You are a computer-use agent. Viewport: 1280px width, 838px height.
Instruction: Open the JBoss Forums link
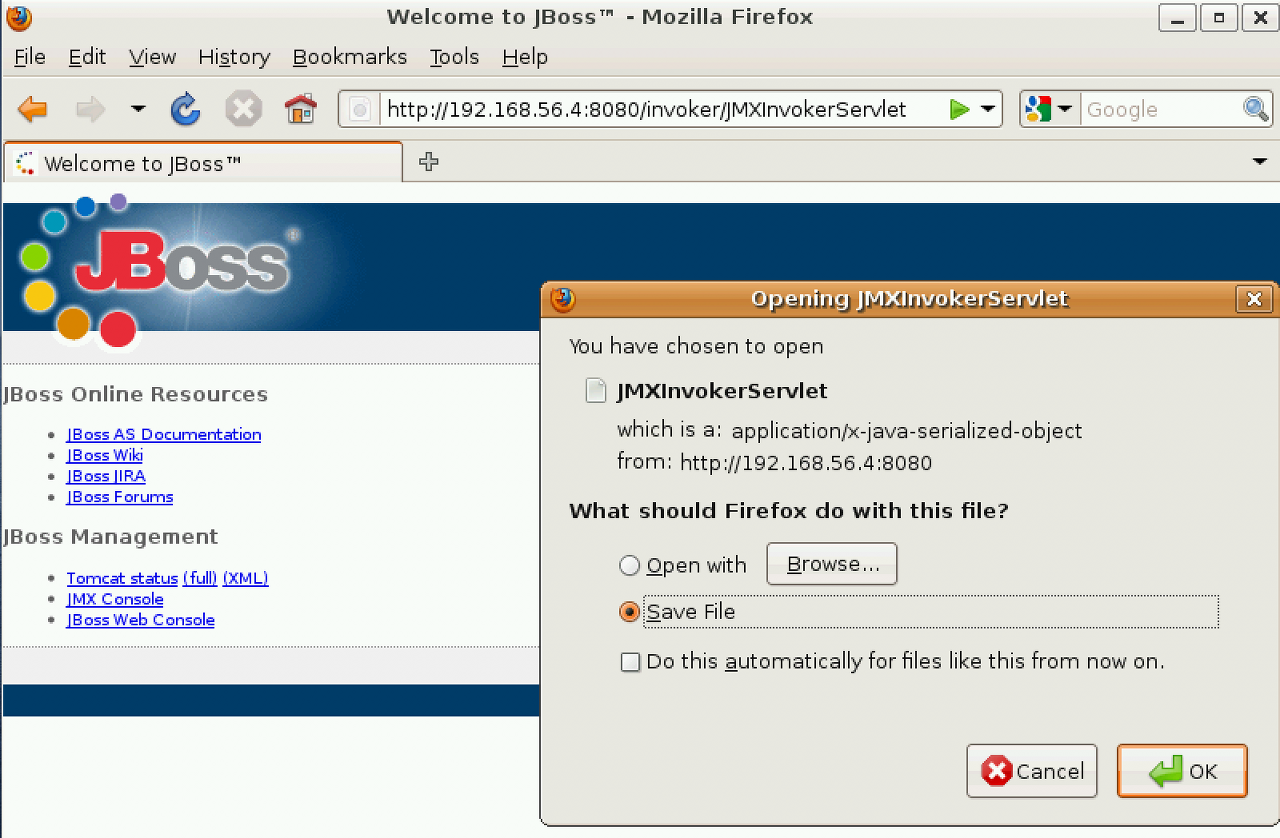coord(120,497)
